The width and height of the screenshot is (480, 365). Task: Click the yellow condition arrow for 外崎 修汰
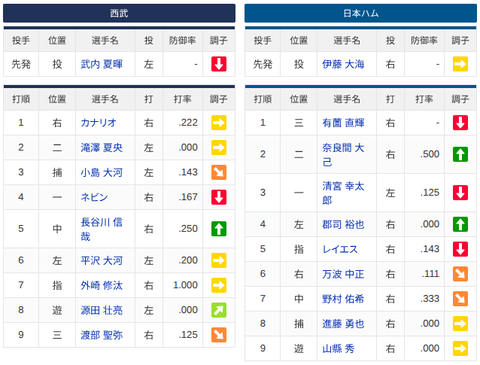[219, 285]
